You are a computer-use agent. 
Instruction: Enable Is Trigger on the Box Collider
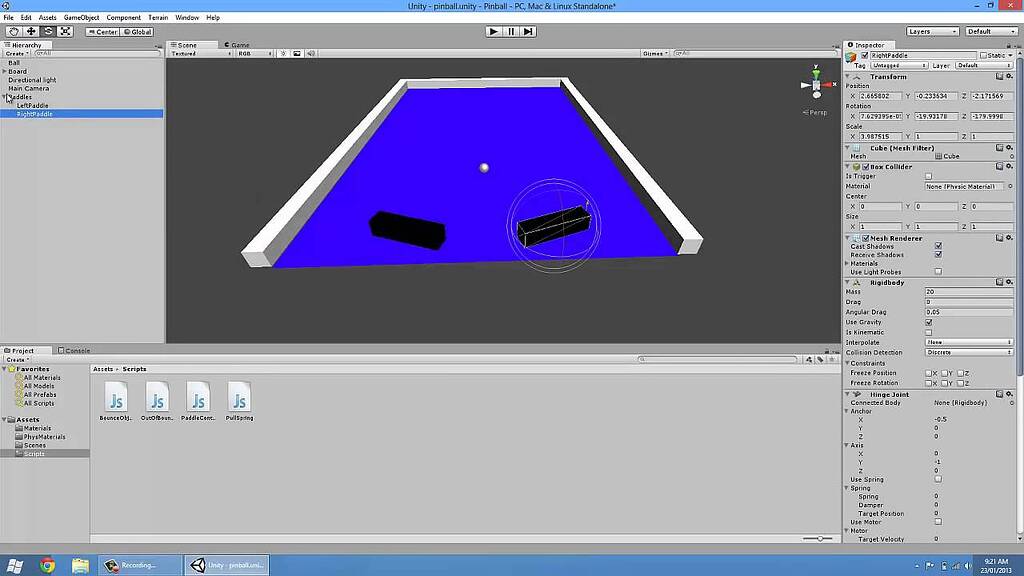tap(929, 176)
